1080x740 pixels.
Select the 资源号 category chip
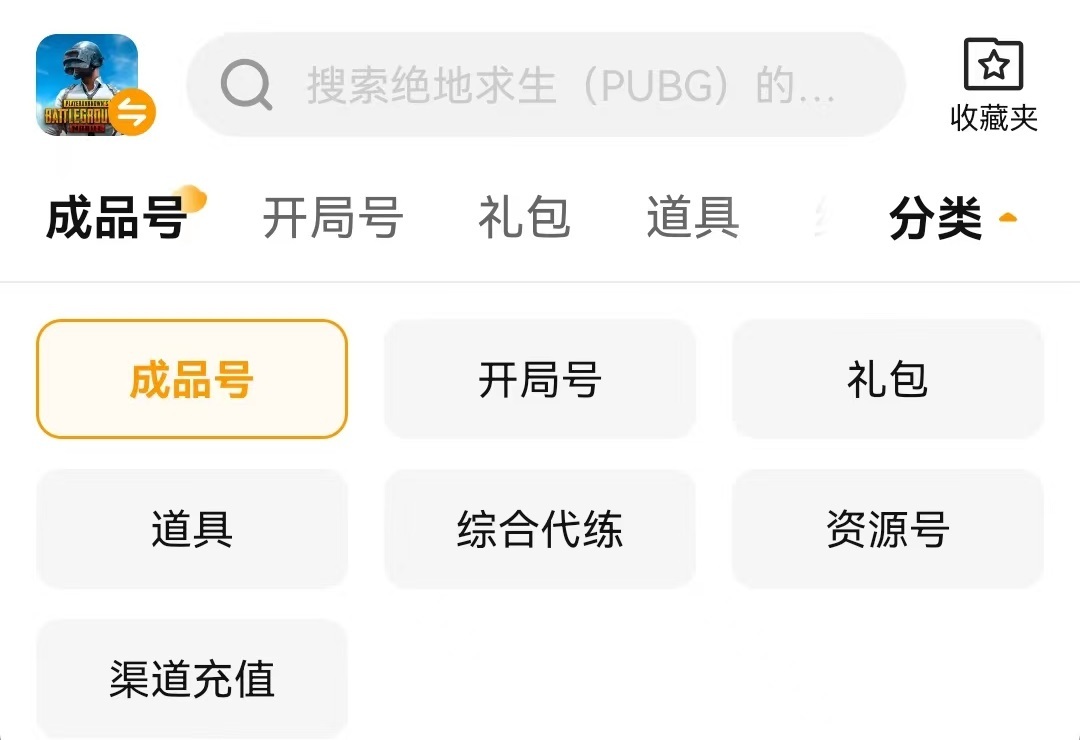[888, 529]
